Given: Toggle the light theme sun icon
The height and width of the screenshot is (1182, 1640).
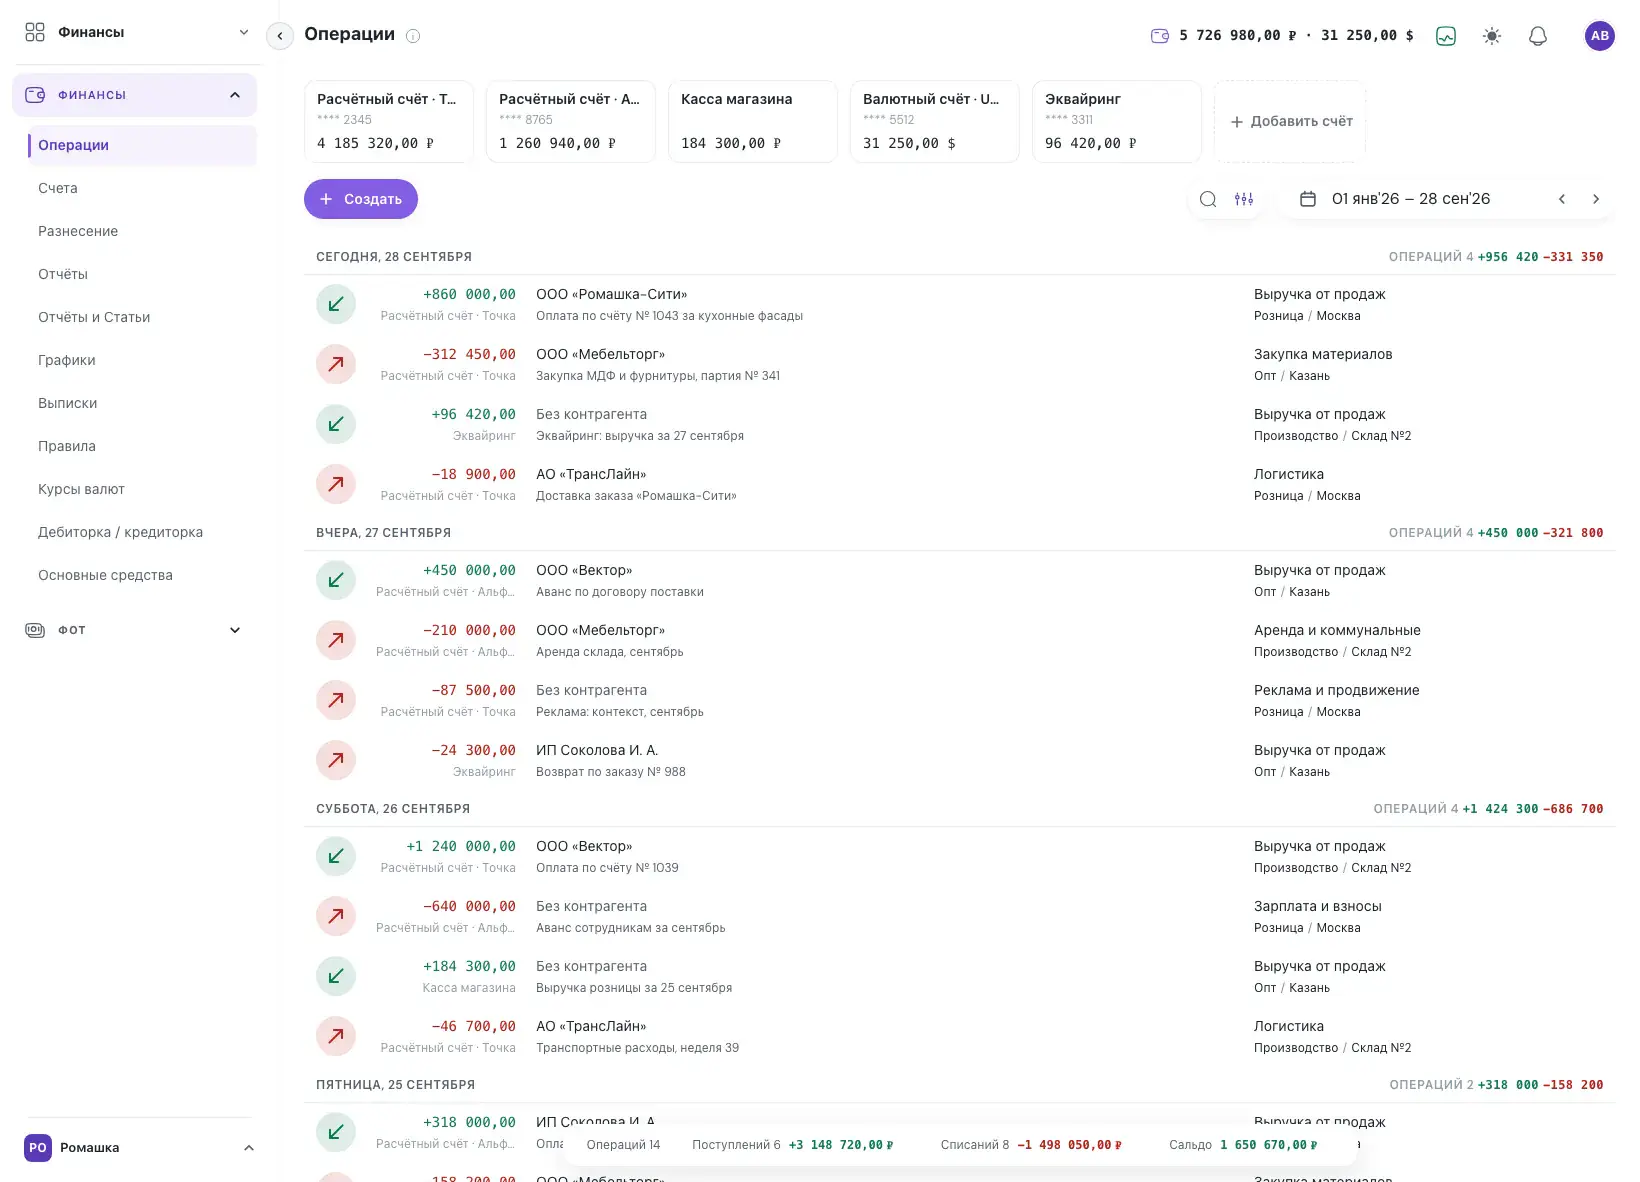Looking at the screenshot, I should click(1492, 36).
